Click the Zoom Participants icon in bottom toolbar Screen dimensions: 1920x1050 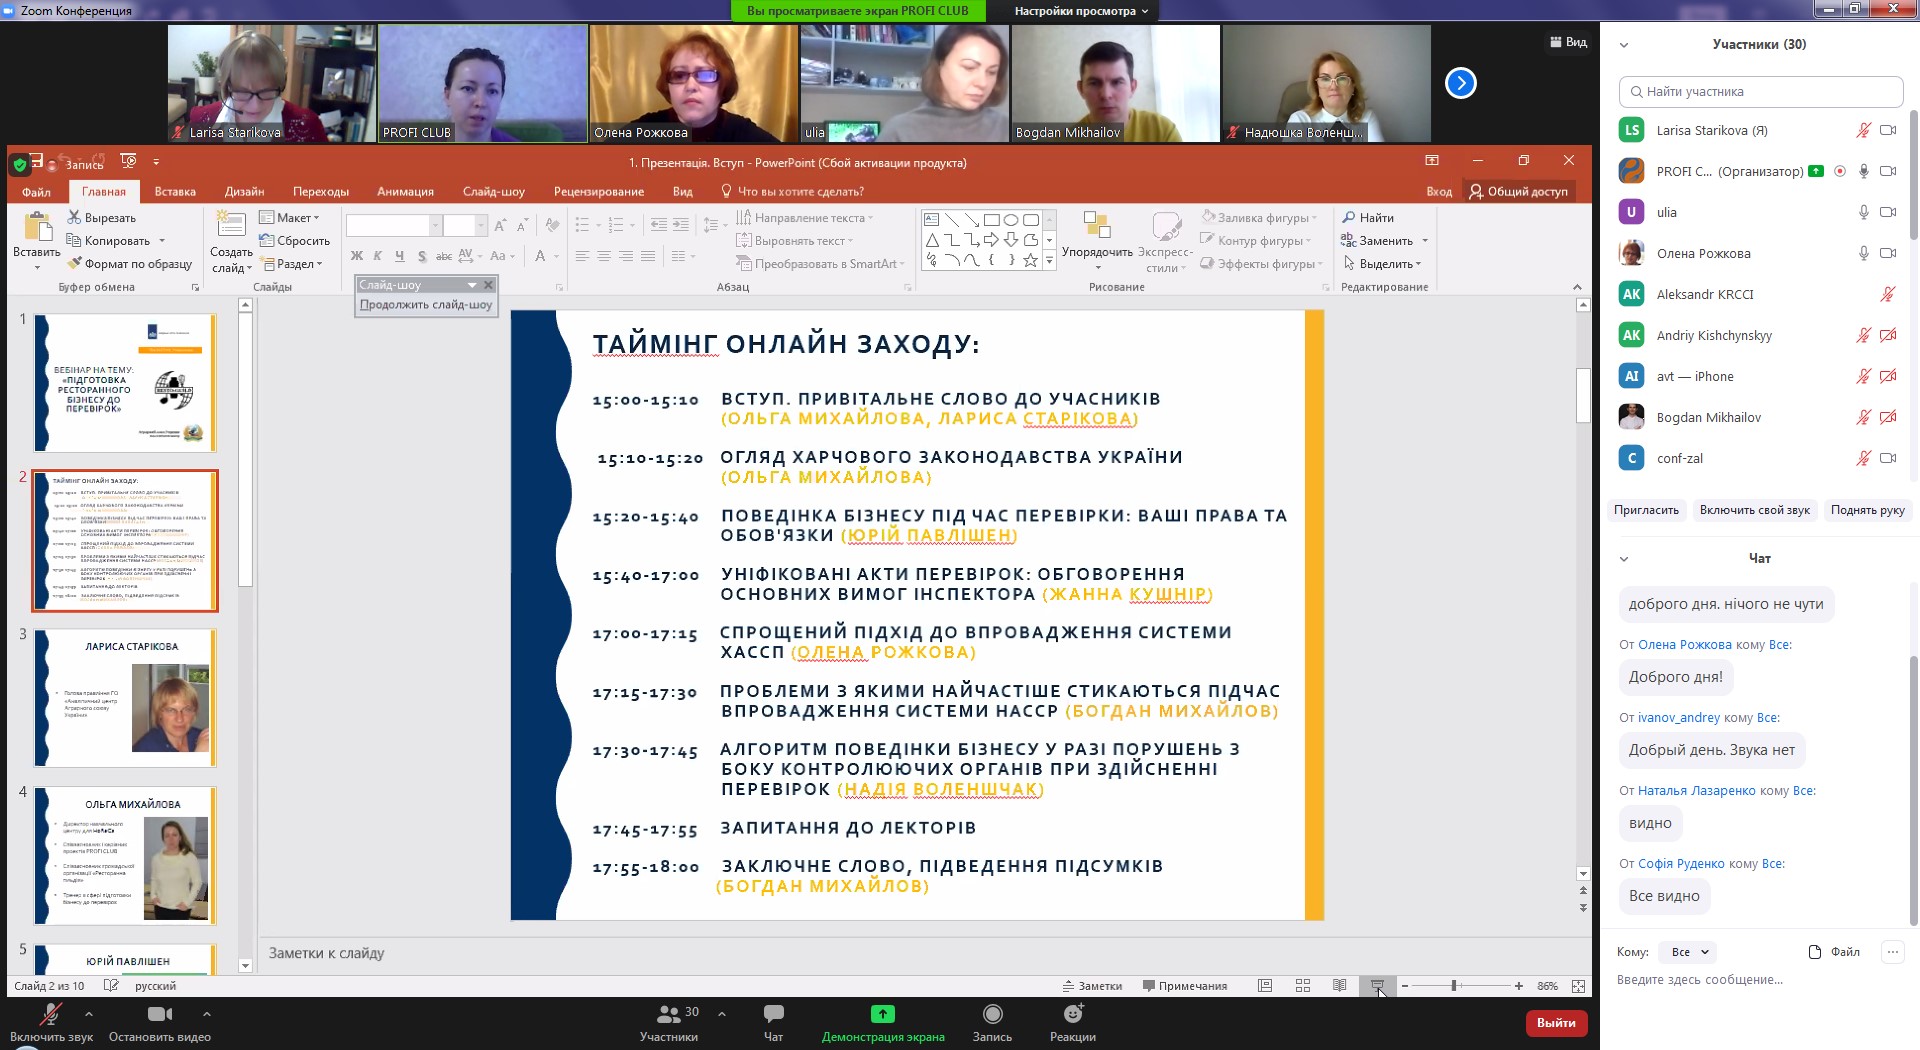point(668,1014)
